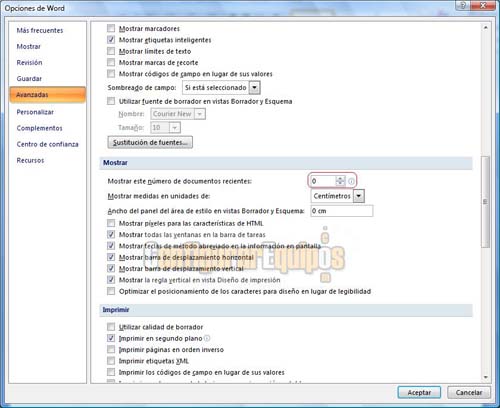Enable Utilizar fuente de borrador checkbox
Screen dimensions: 500x408
point(111,101)
